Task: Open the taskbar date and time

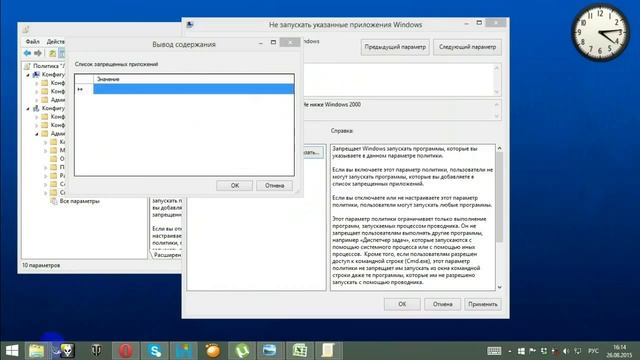Action: pos(620,351)
